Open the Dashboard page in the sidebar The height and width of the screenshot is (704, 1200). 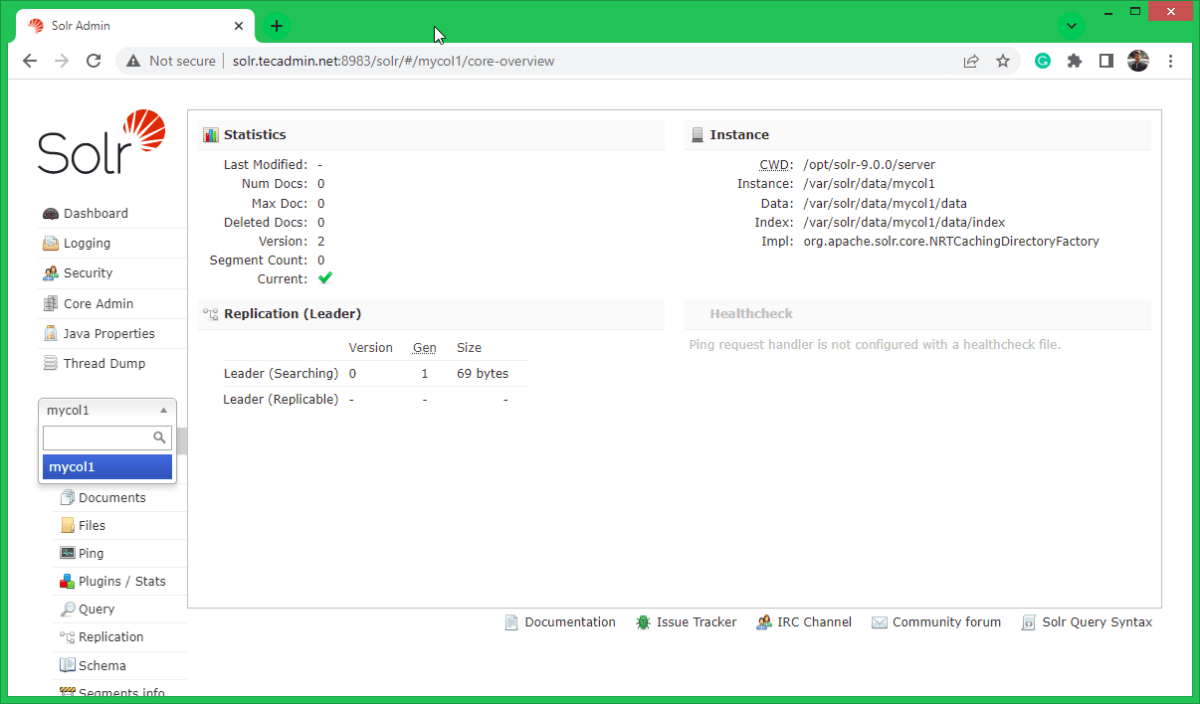click(95, 213)
